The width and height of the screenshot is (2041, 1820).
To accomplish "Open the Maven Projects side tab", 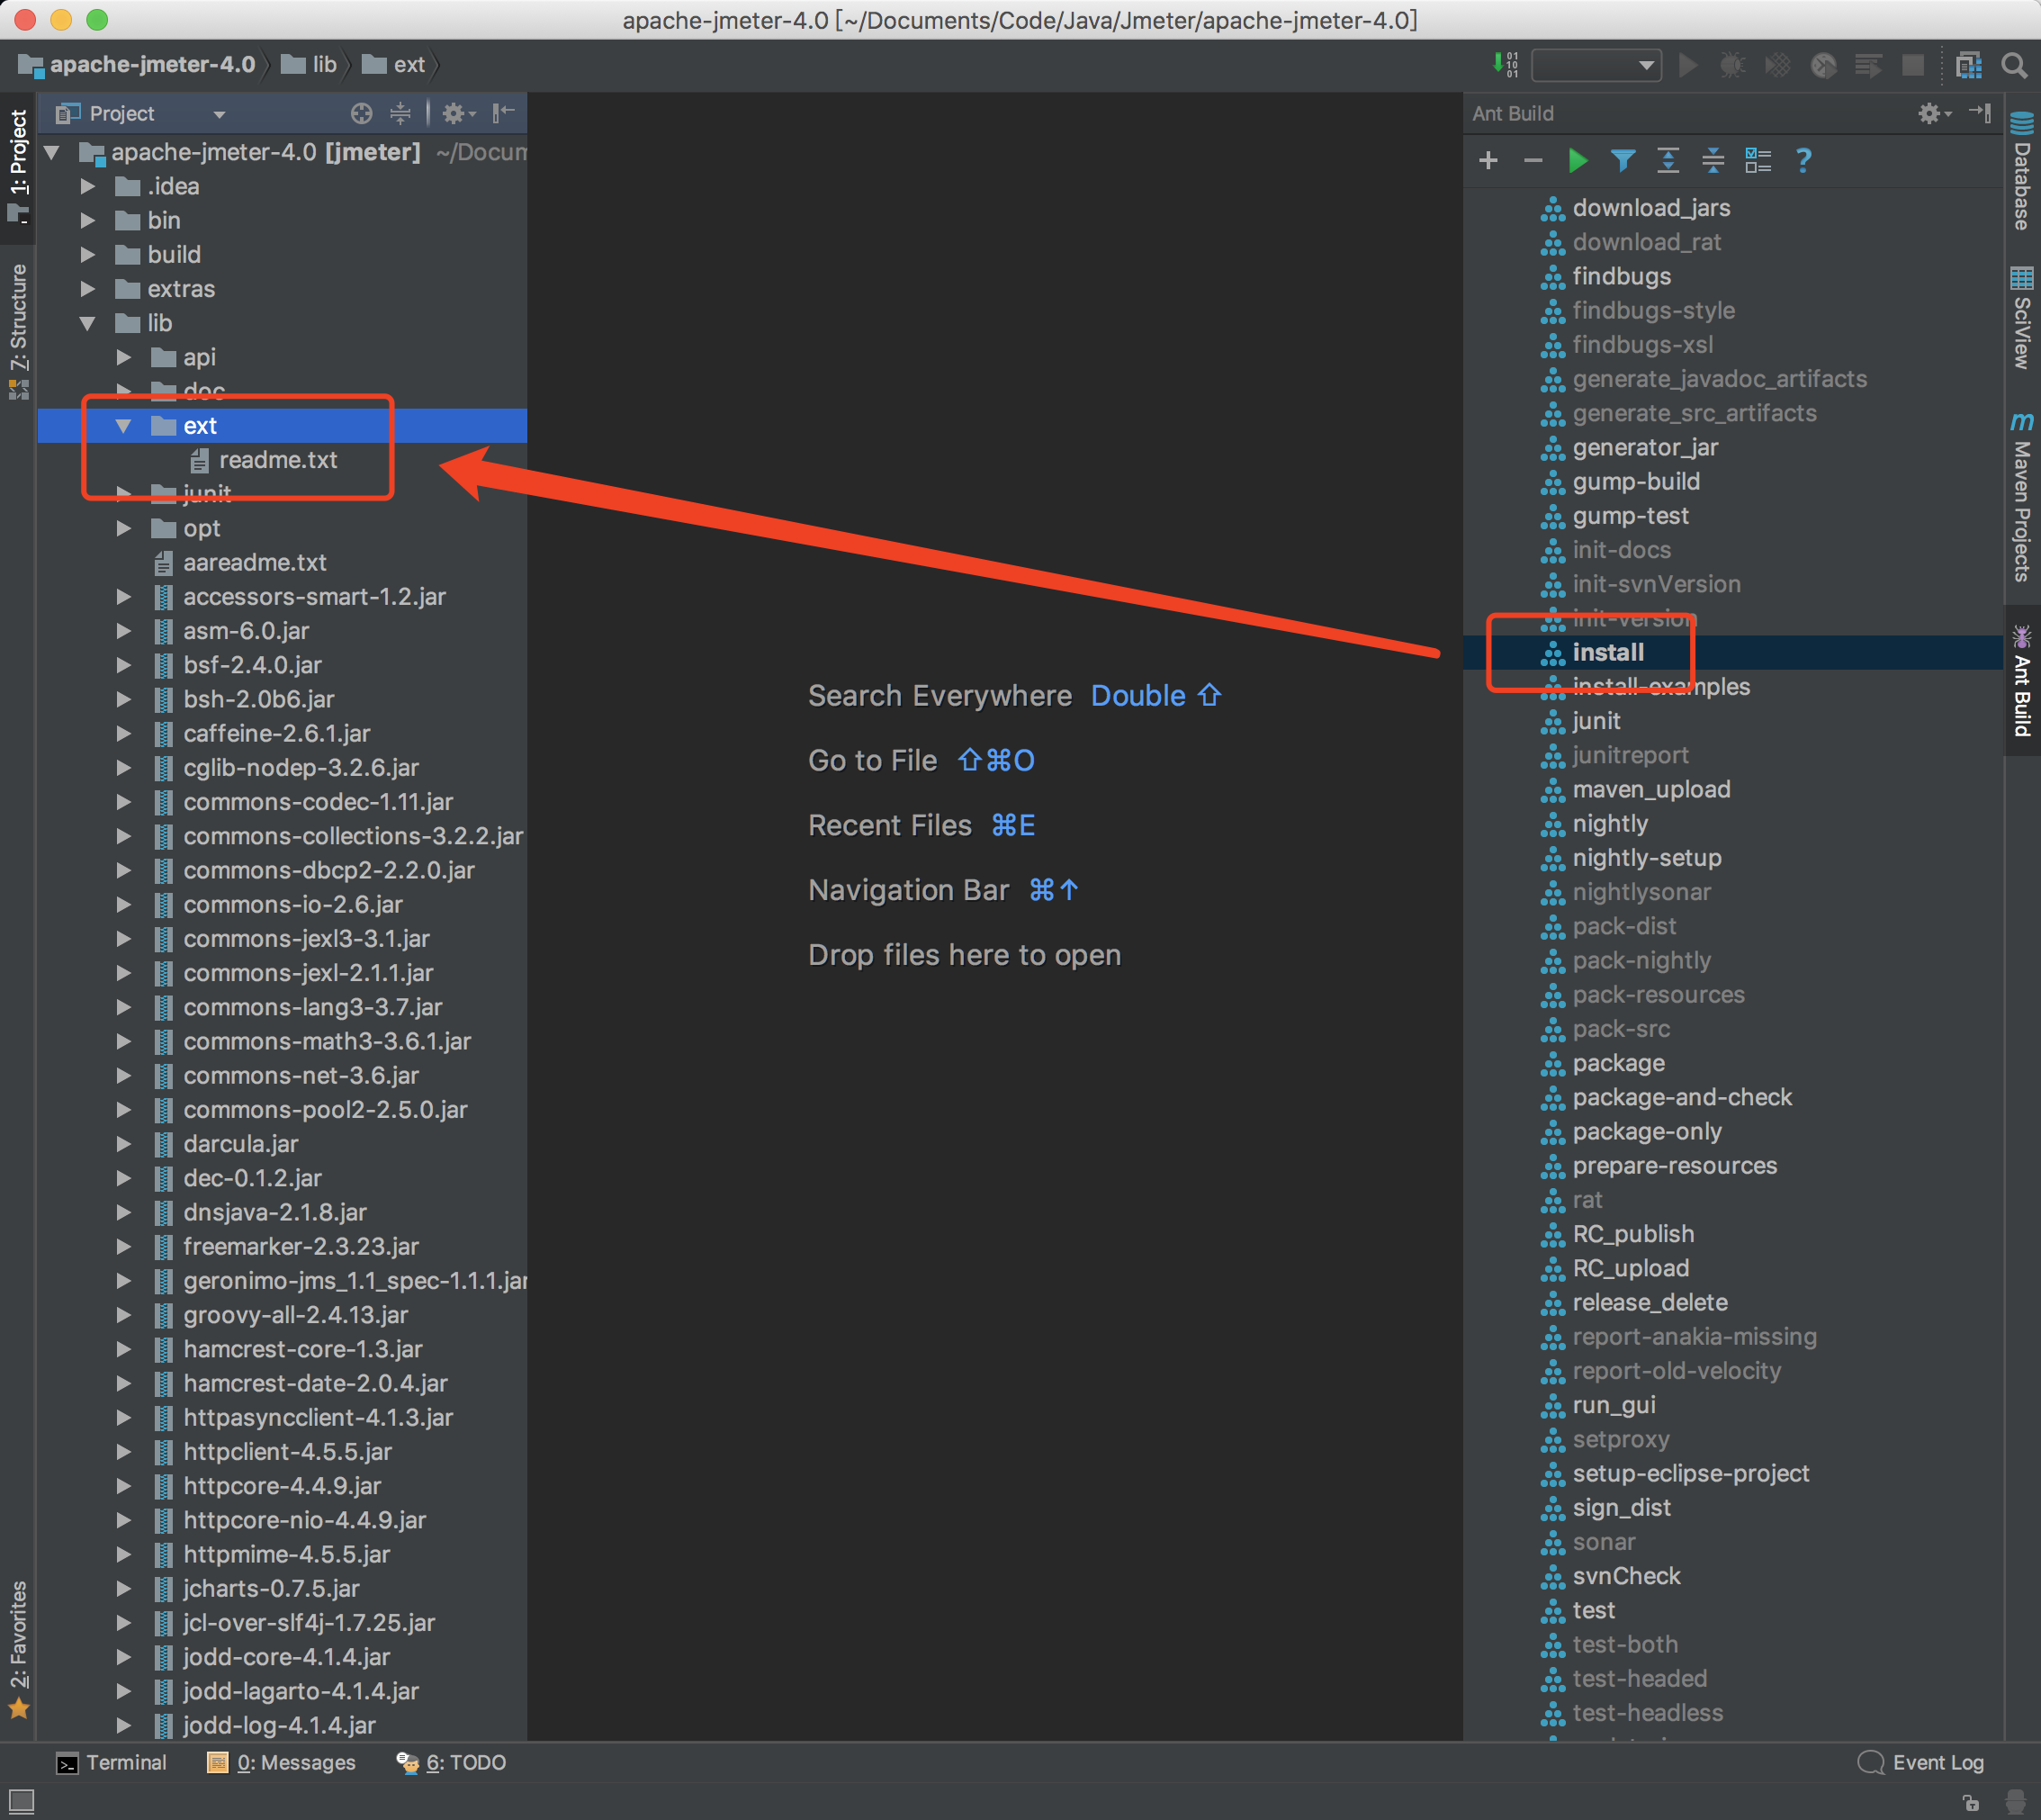I will 2021,497.
